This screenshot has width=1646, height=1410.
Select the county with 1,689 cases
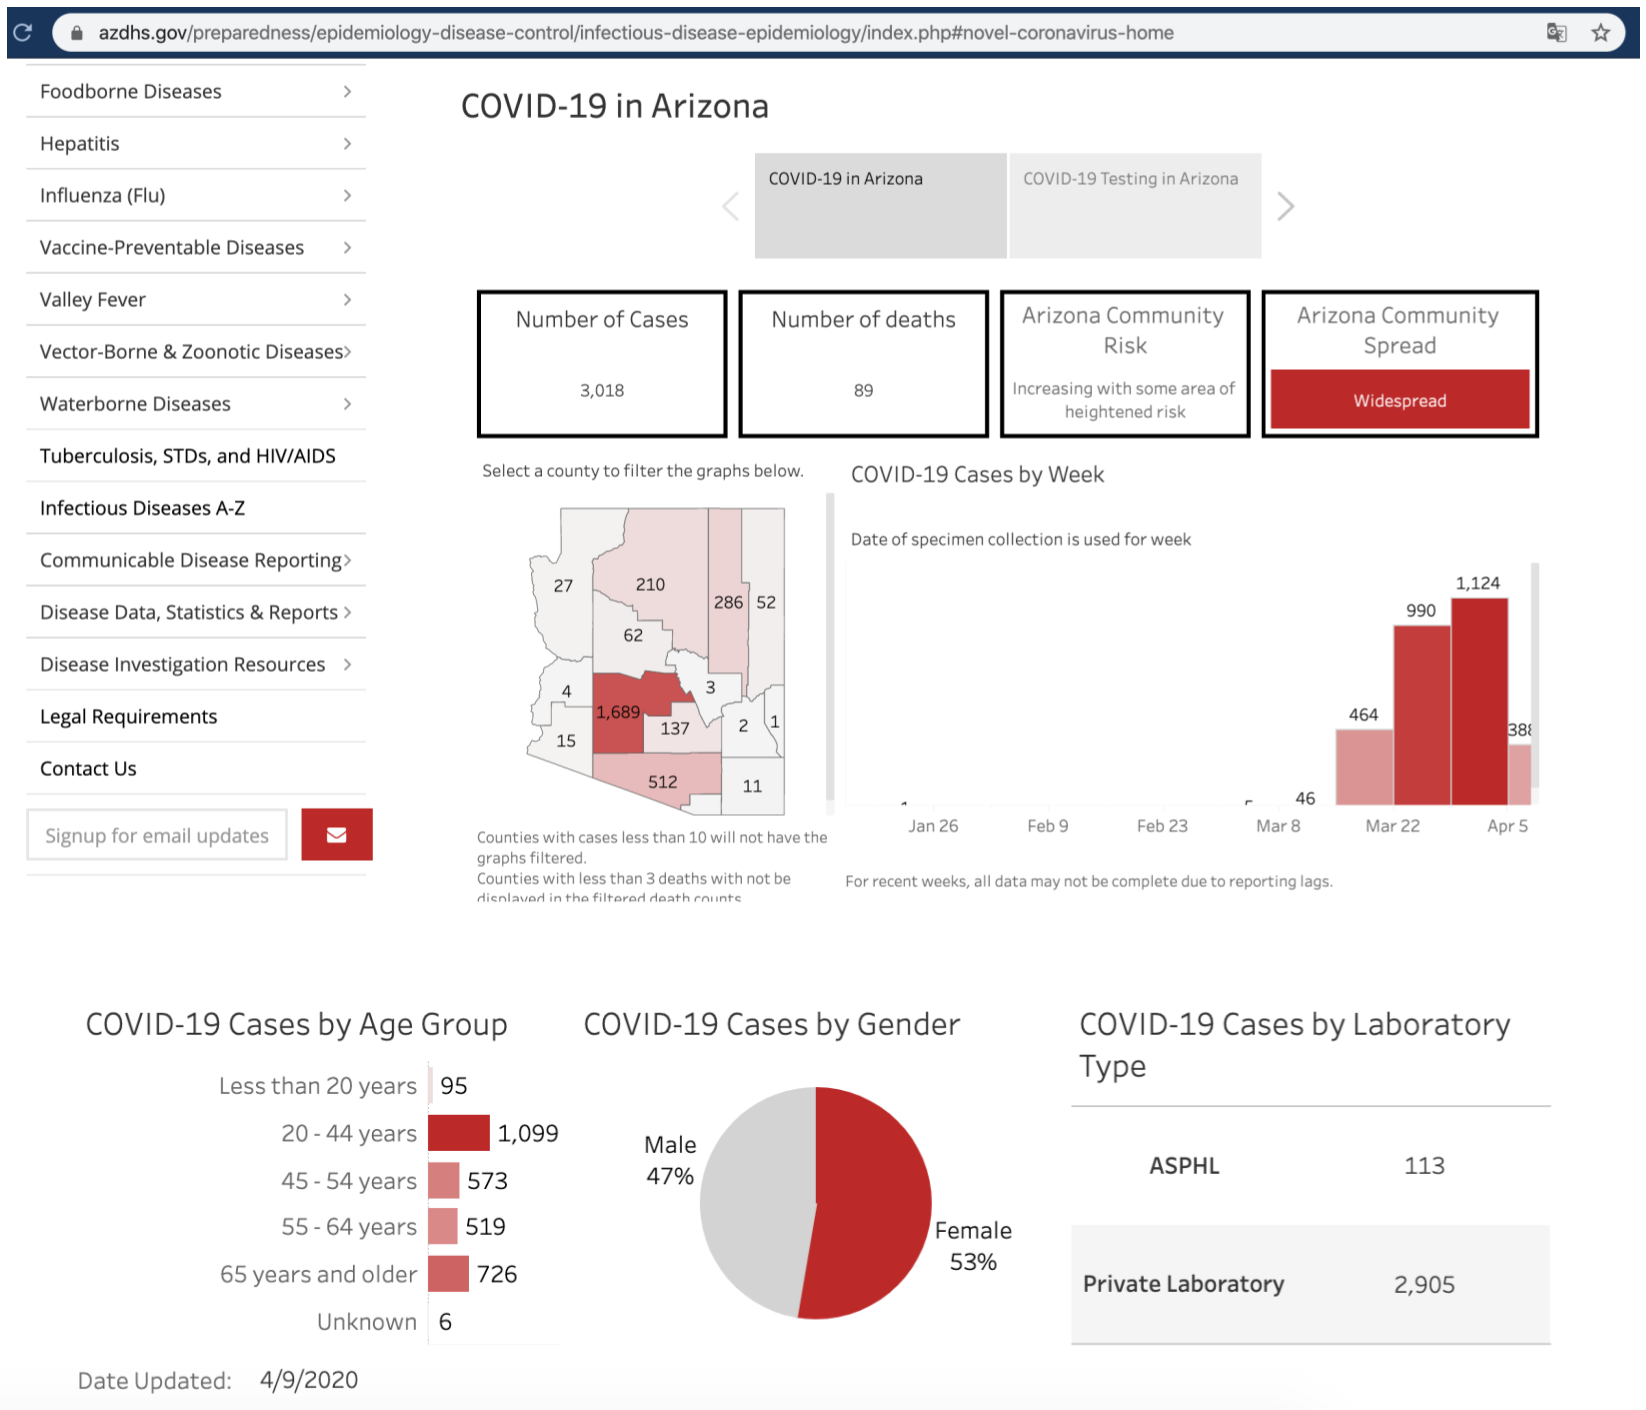coord(618,712)
